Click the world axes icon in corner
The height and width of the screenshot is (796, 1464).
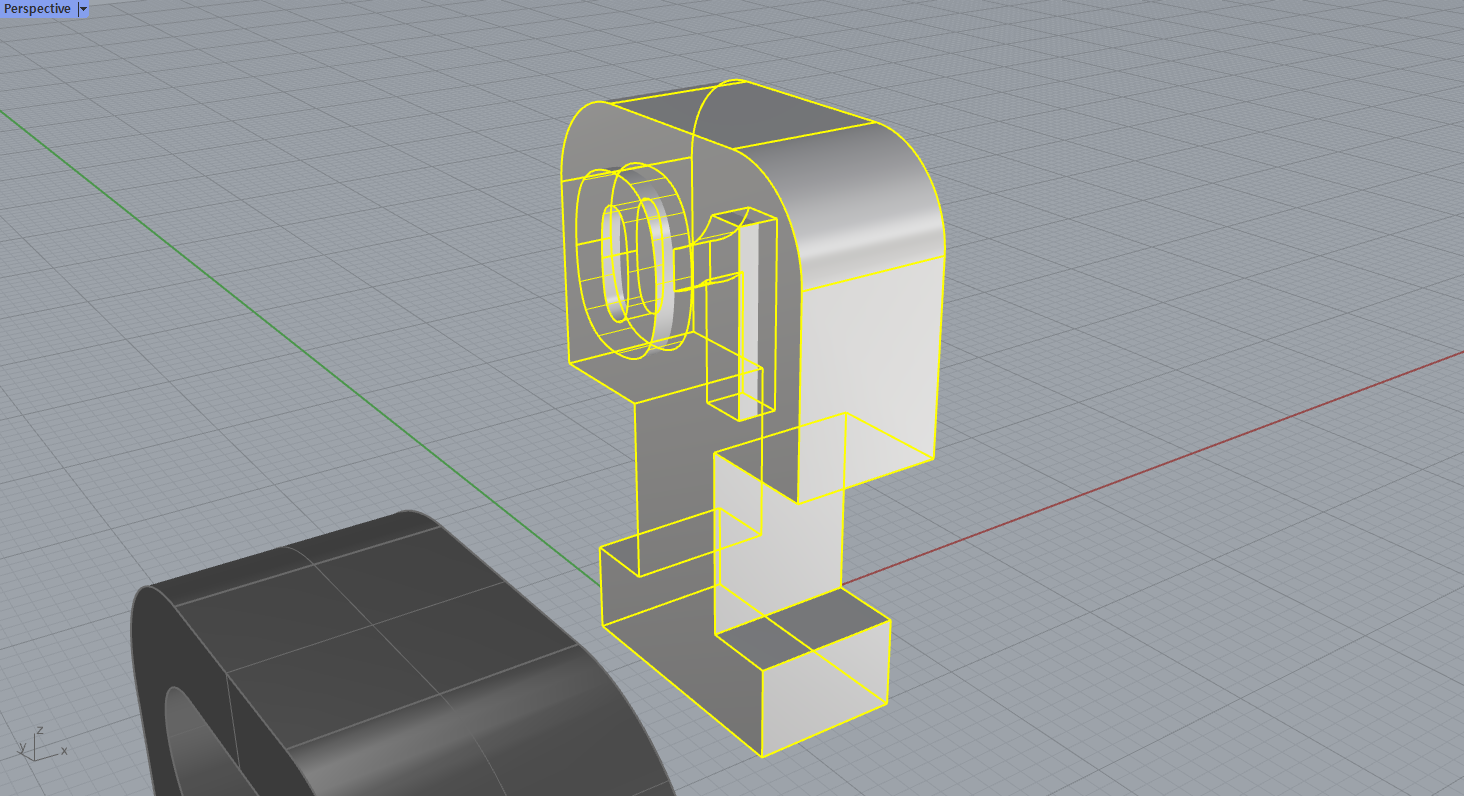point(42,743)
